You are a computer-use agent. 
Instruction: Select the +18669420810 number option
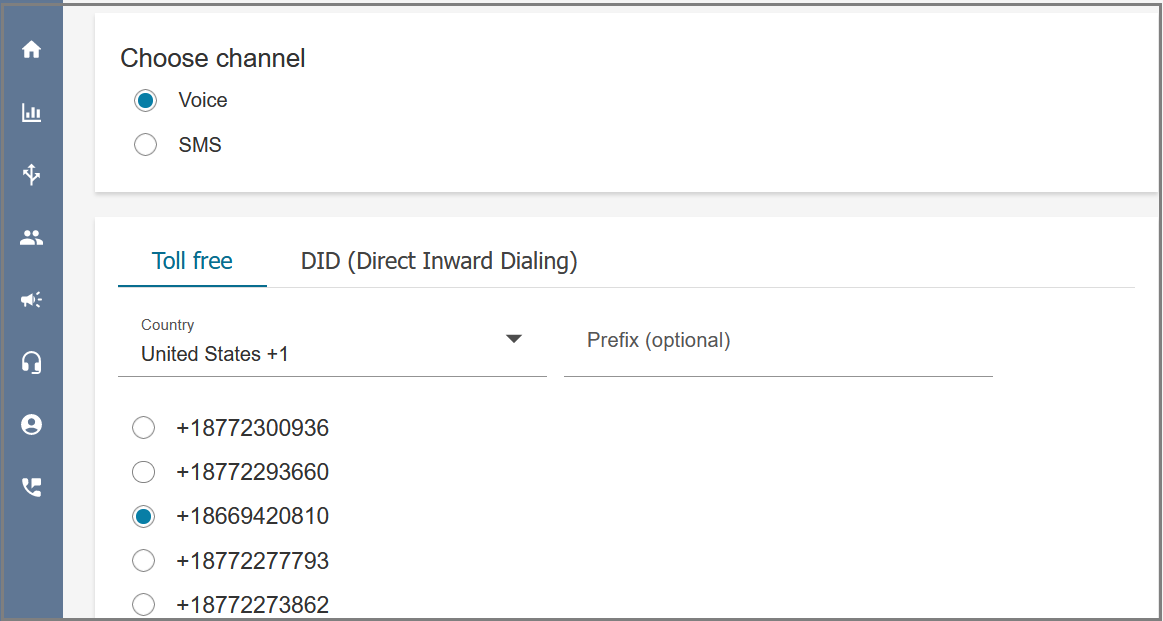click(143, 516)
